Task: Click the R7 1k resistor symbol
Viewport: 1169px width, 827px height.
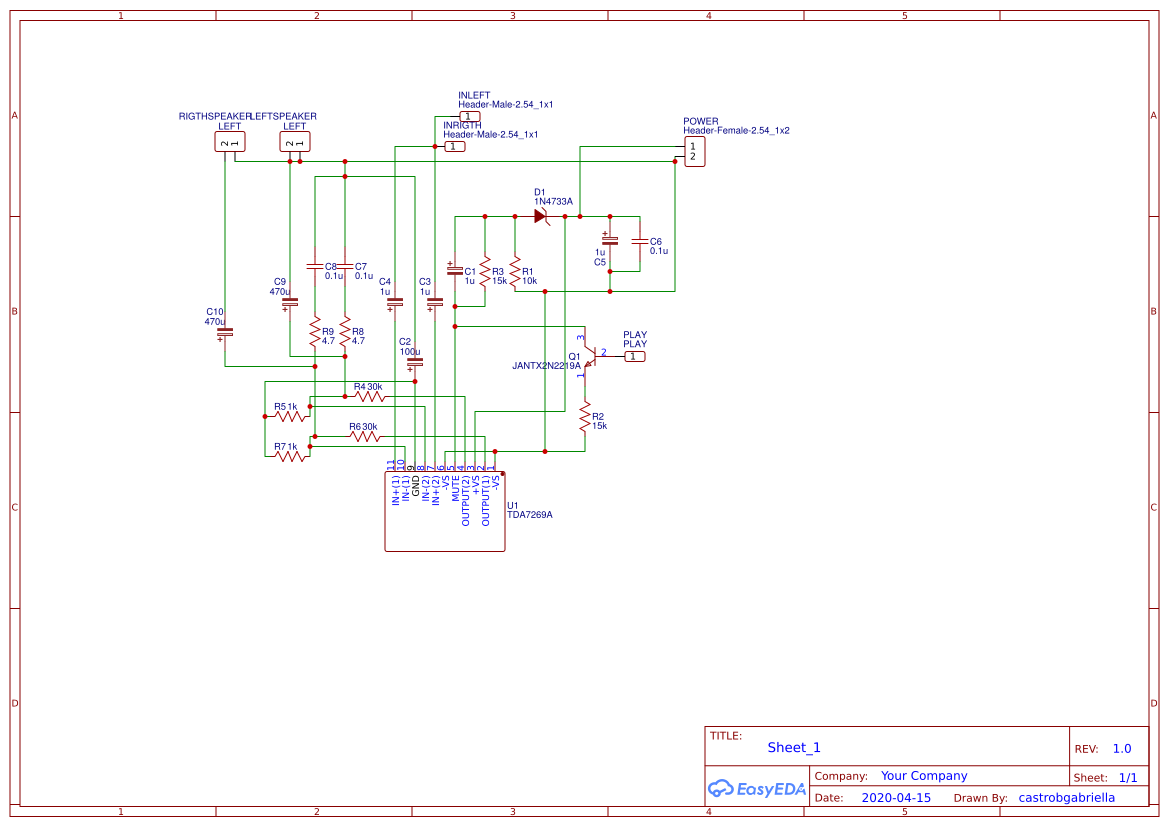Action: (290, 456)
